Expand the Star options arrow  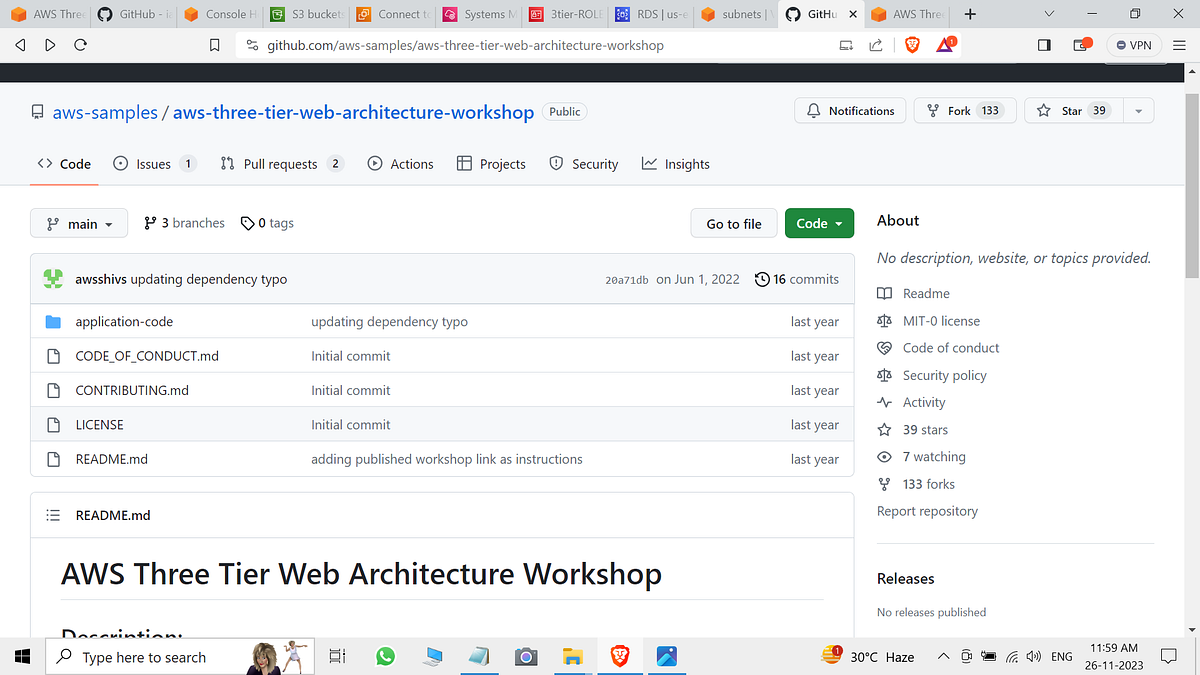click(1139, 110)
